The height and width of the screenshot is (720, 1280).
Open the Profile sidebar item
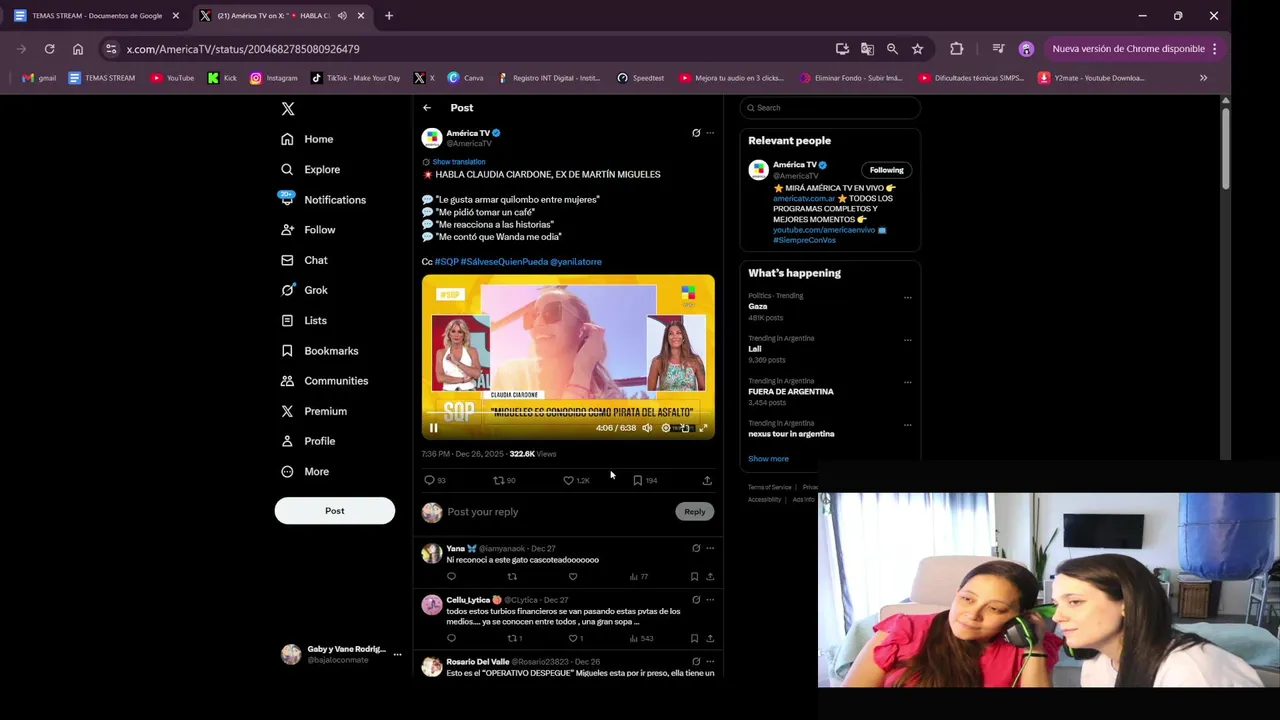click(x=308, y=441)
